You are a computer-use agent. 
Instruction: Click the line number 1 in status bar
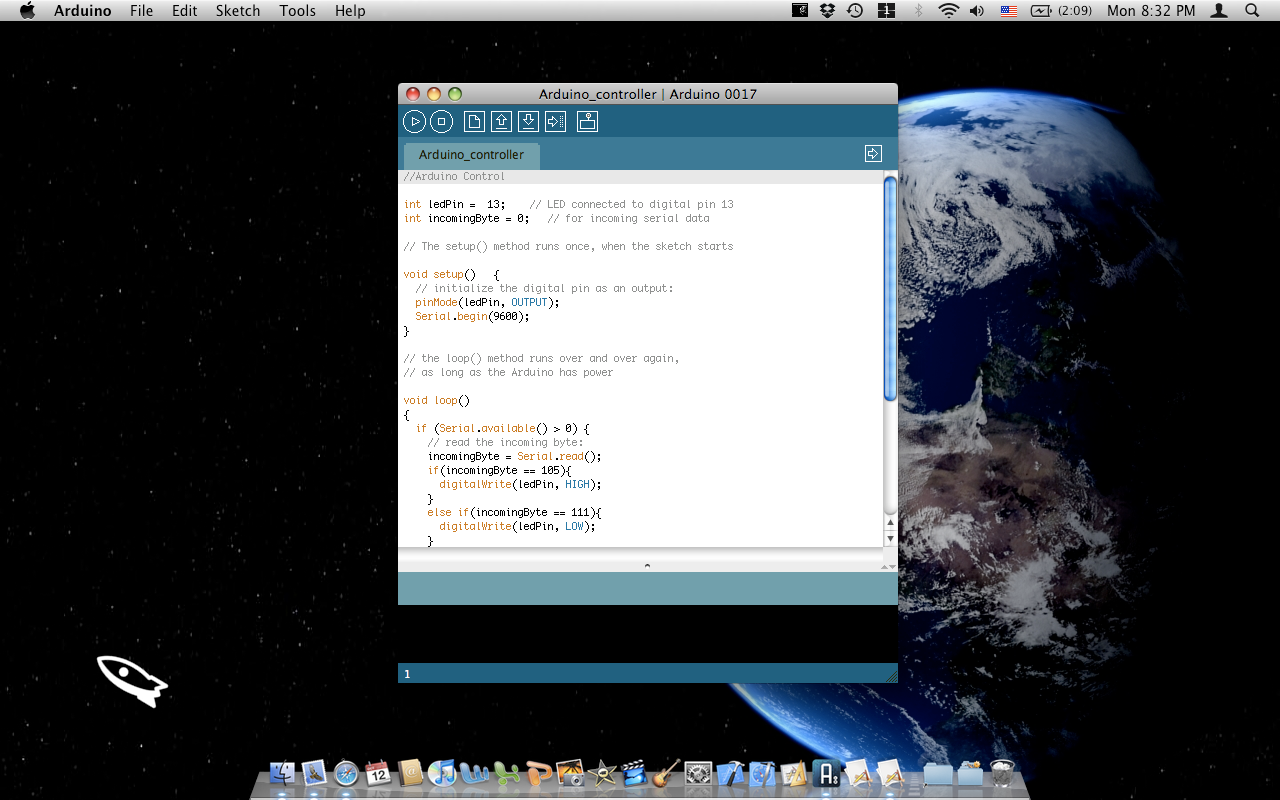pyautogui.click(x=407, y=675)
